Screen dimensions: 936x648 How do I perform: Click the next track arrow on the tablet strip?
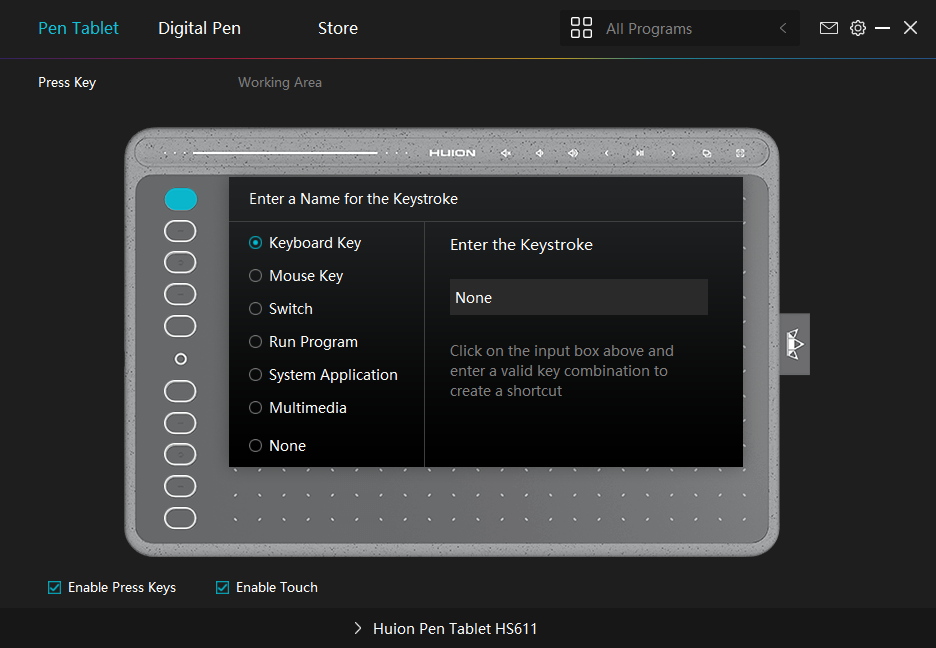point(673,153)
